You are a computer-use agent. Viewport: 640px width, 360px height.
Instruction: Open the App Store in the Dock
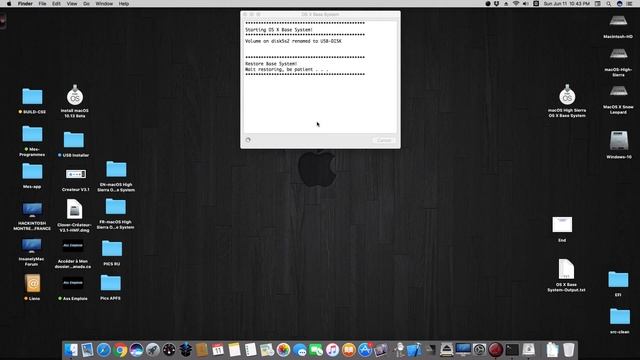365,350
